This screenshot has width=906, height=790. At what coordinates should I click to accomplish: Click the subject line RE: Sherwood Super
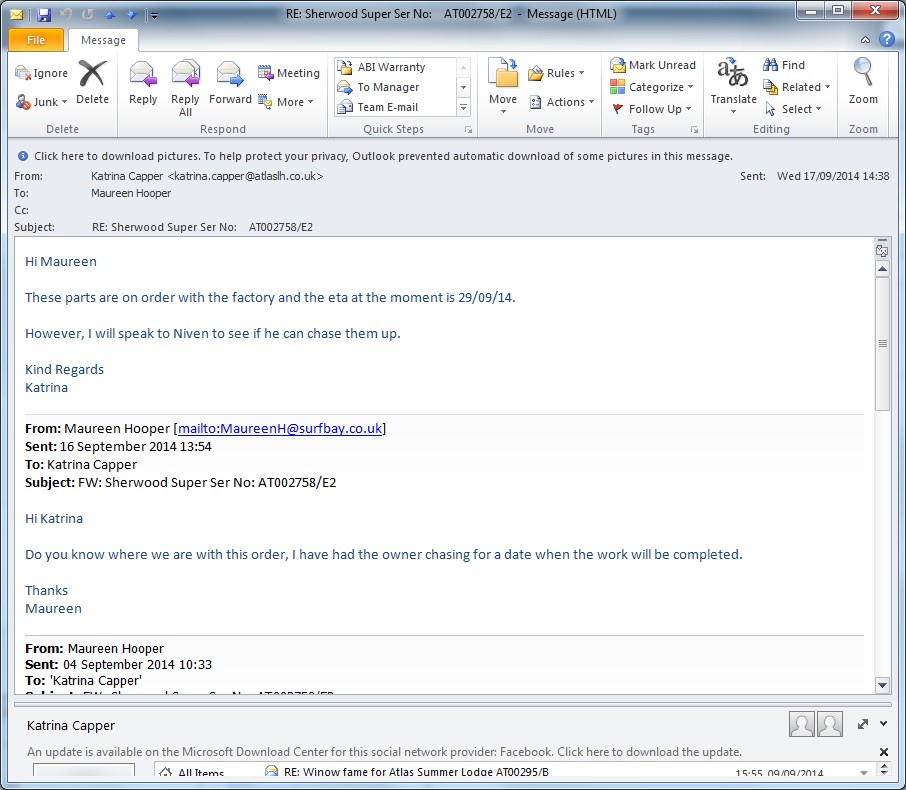coord(202,227)
